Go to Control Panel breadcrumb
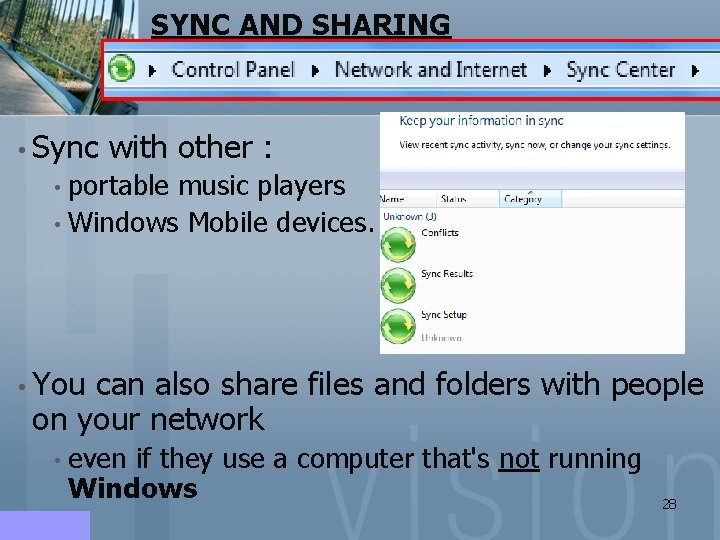 coord(233,69)
